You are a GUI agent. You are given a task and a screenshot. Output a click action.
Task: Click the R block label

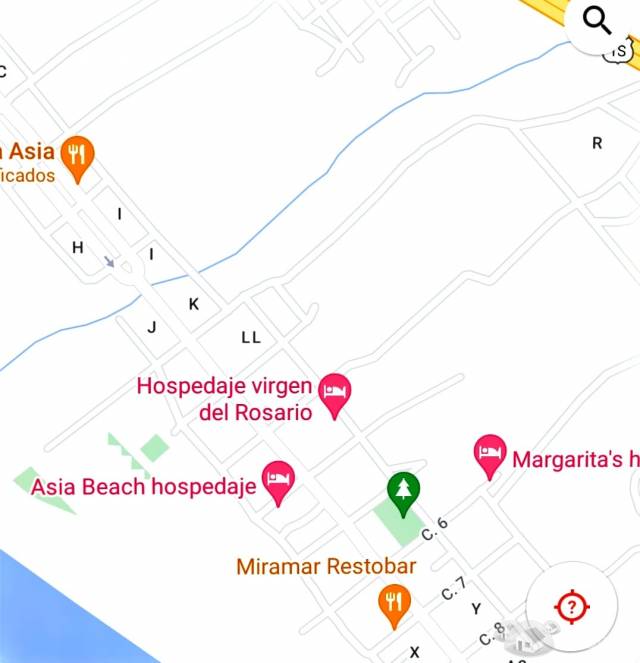597,143
